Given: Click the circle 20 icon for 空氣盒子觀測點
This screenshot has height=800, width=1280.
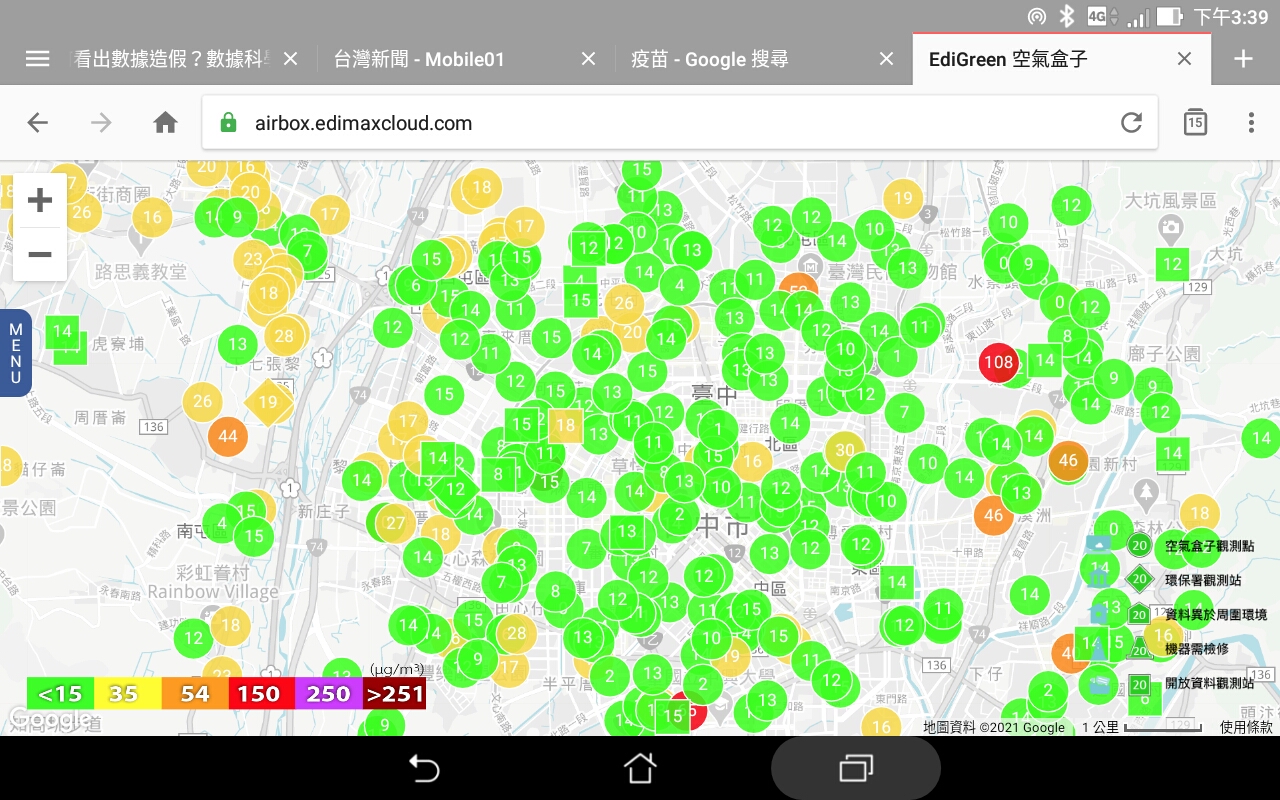Looking at the screenshot, I should click(1139, 546).
